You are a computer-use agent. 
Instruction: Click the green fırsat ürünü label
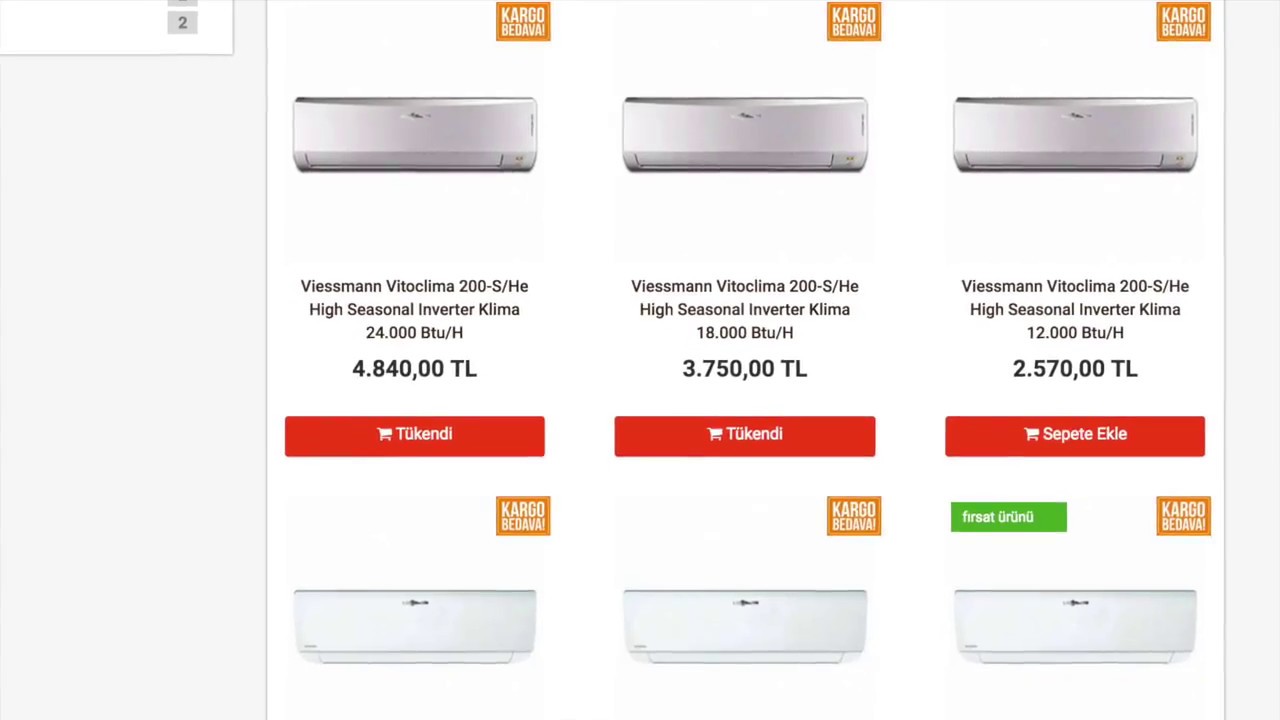pyautogui.click(x=1008, y=517)
